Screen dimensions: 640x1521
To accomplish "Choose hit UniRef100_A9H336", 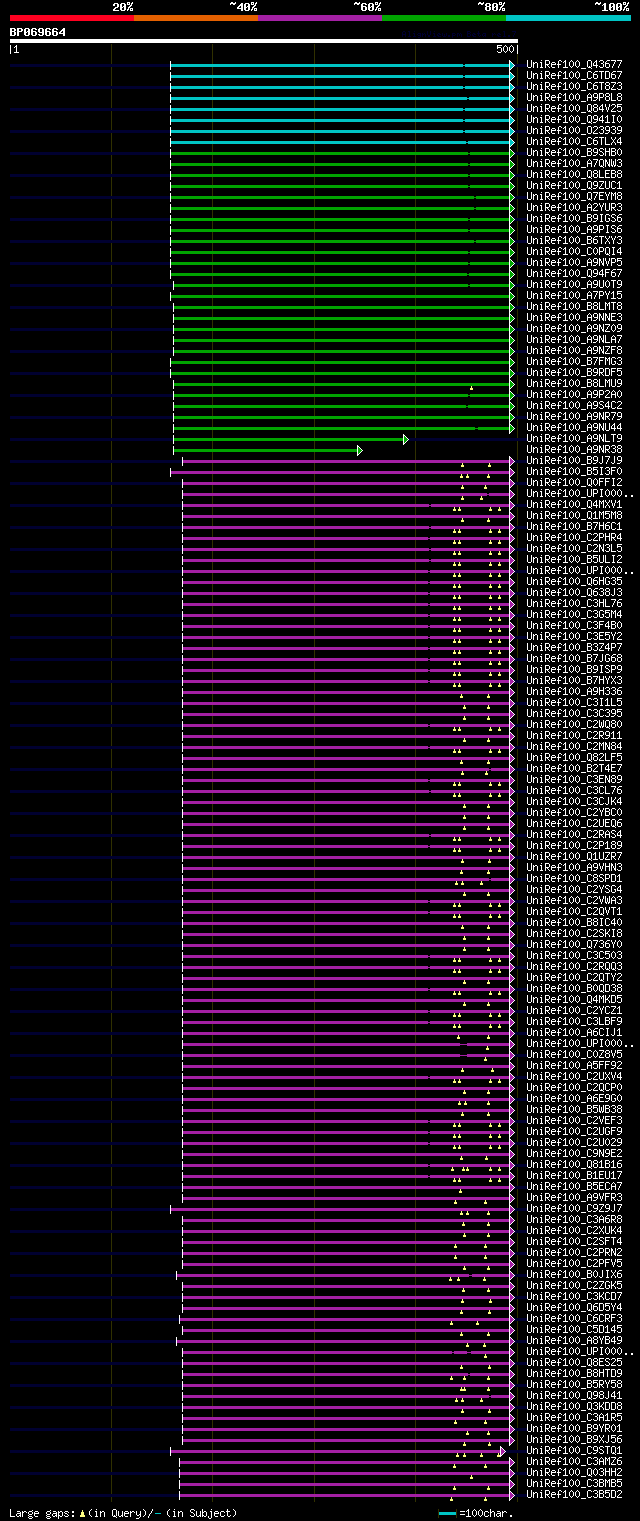I will pos(574,691).
